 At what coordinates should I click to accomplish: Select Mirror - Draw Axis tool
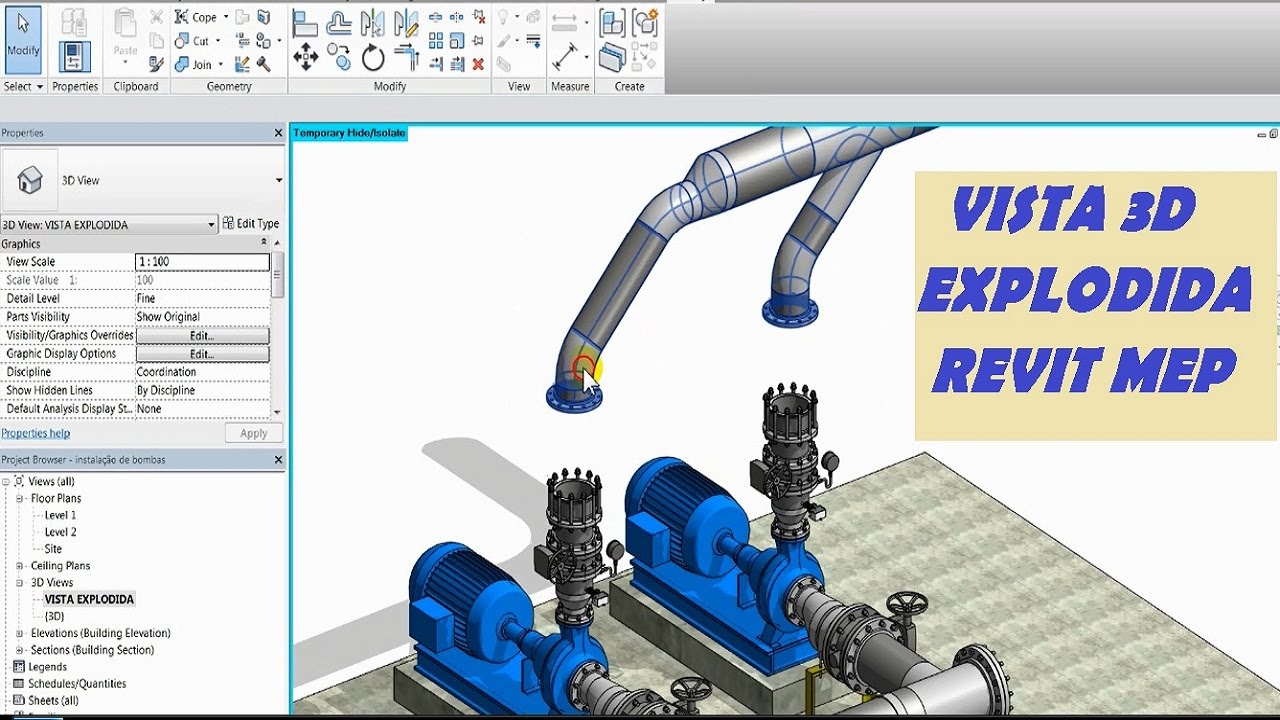[405, 23]
